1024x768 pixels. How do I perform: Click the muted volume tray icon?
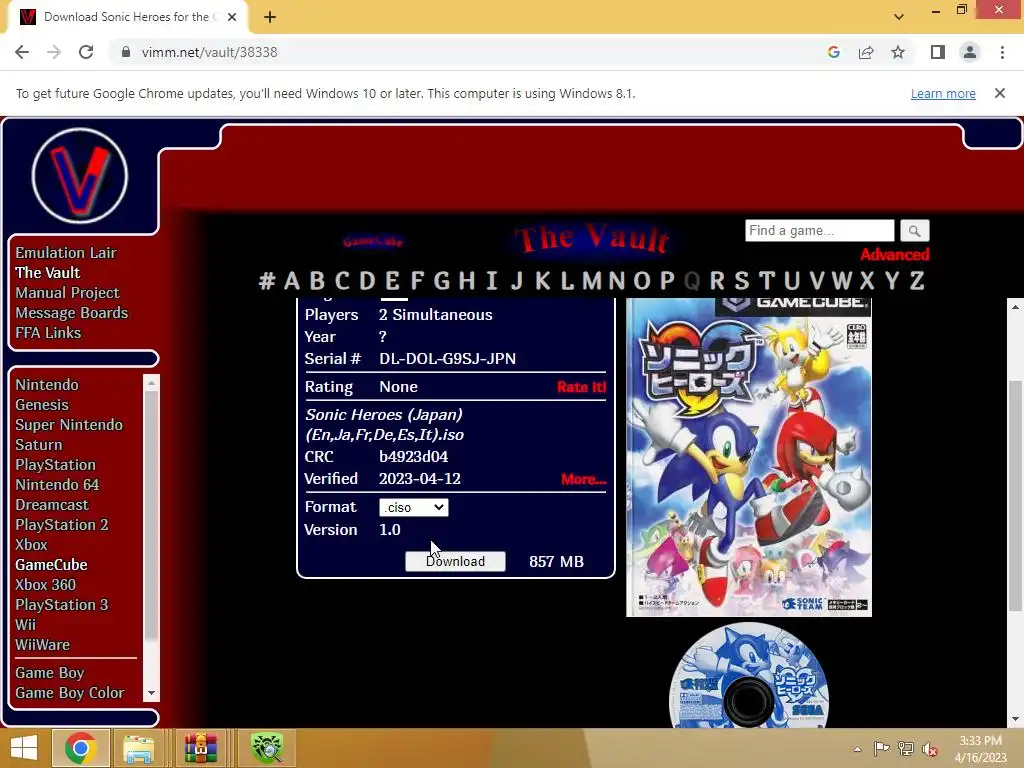click(930, 749)
